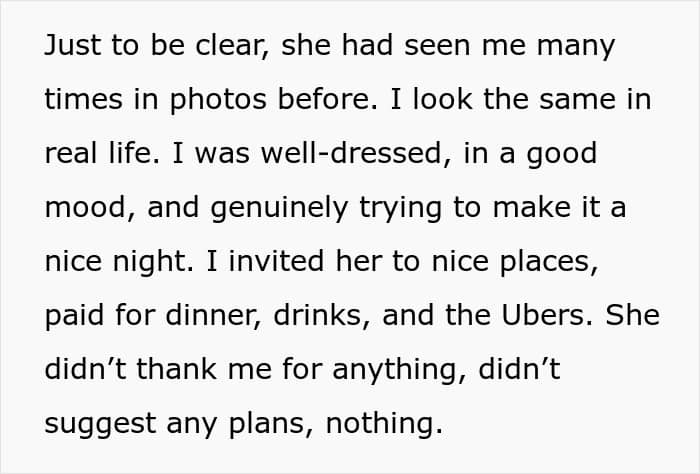Screen dimensions: 700x474
Task: Click the word "suggest" in the last line
Action: click(95, 424)
